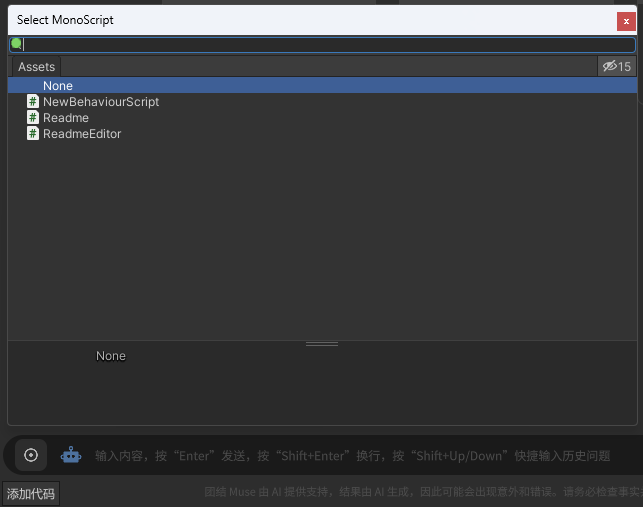The width and height of the screenshot is (643, 507).
Task: Click the 添加代码 button
Action: [31, 493]
